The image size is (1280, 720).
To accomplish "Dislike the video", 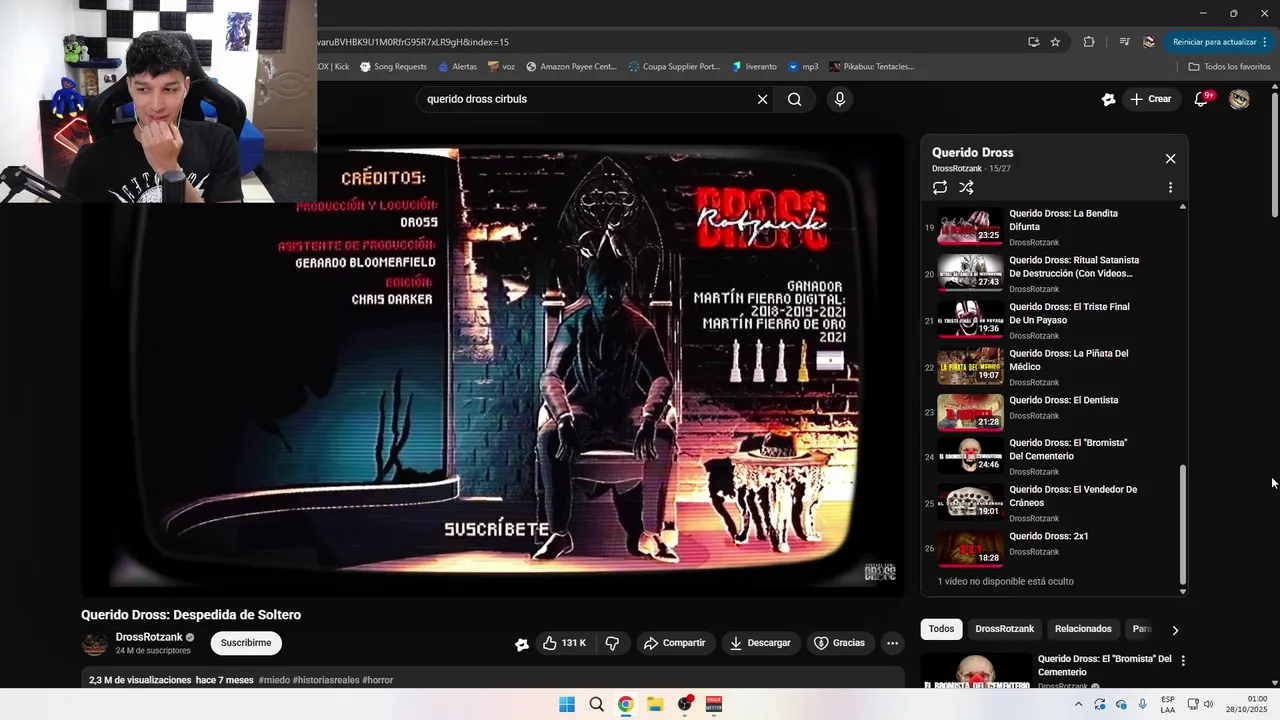I will tap(613, 643).
